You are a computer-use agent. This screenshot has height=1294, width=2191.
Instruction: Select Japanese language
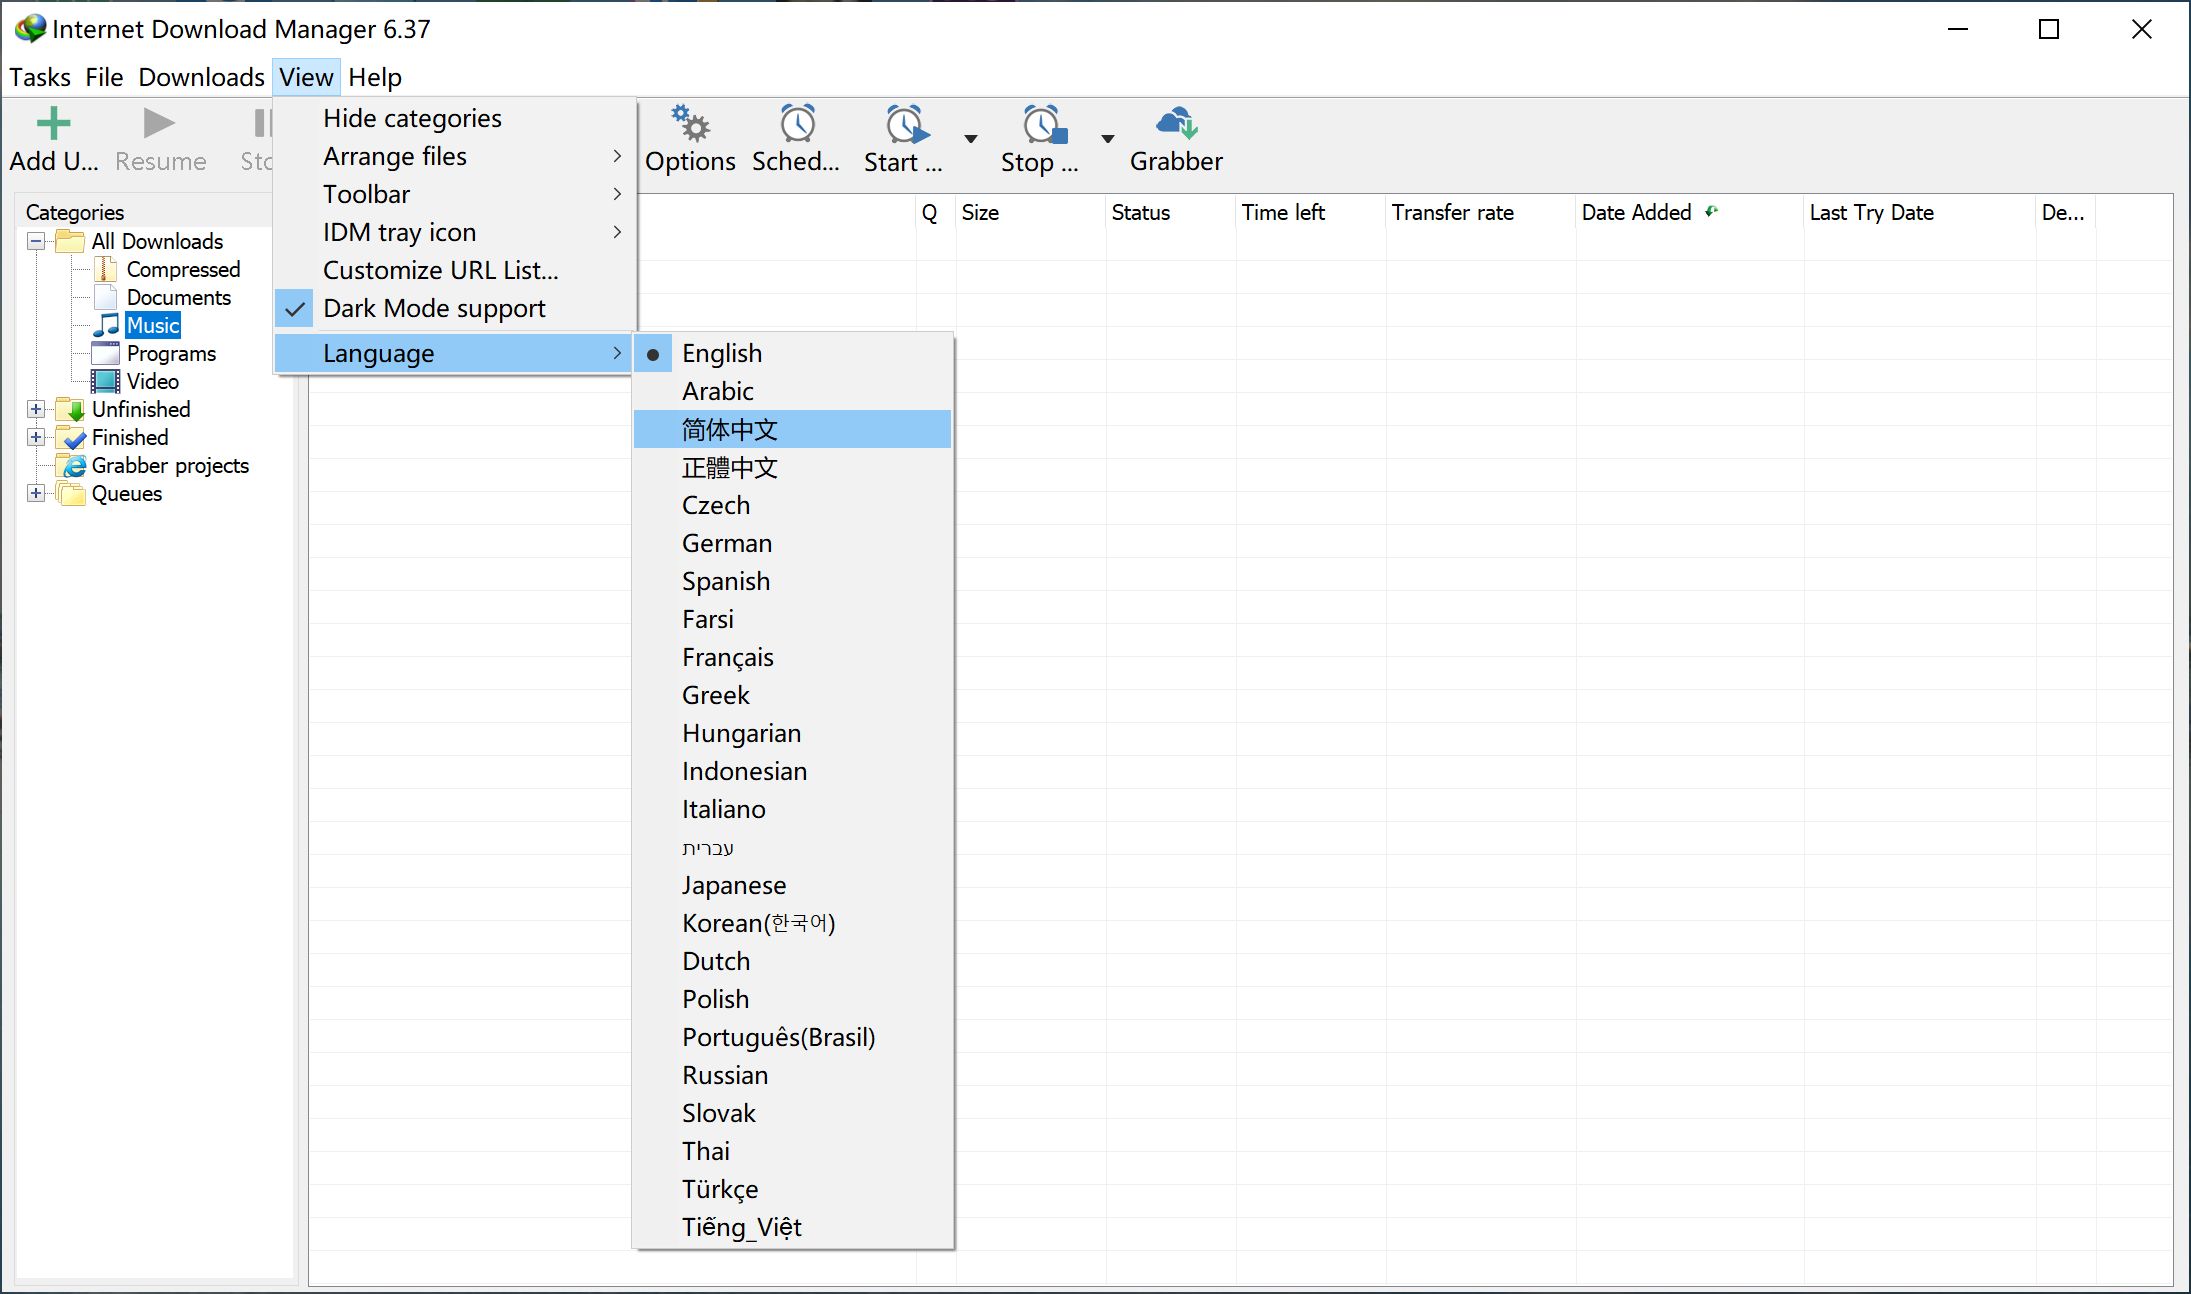pyautogui.click(x=792, y=885)
